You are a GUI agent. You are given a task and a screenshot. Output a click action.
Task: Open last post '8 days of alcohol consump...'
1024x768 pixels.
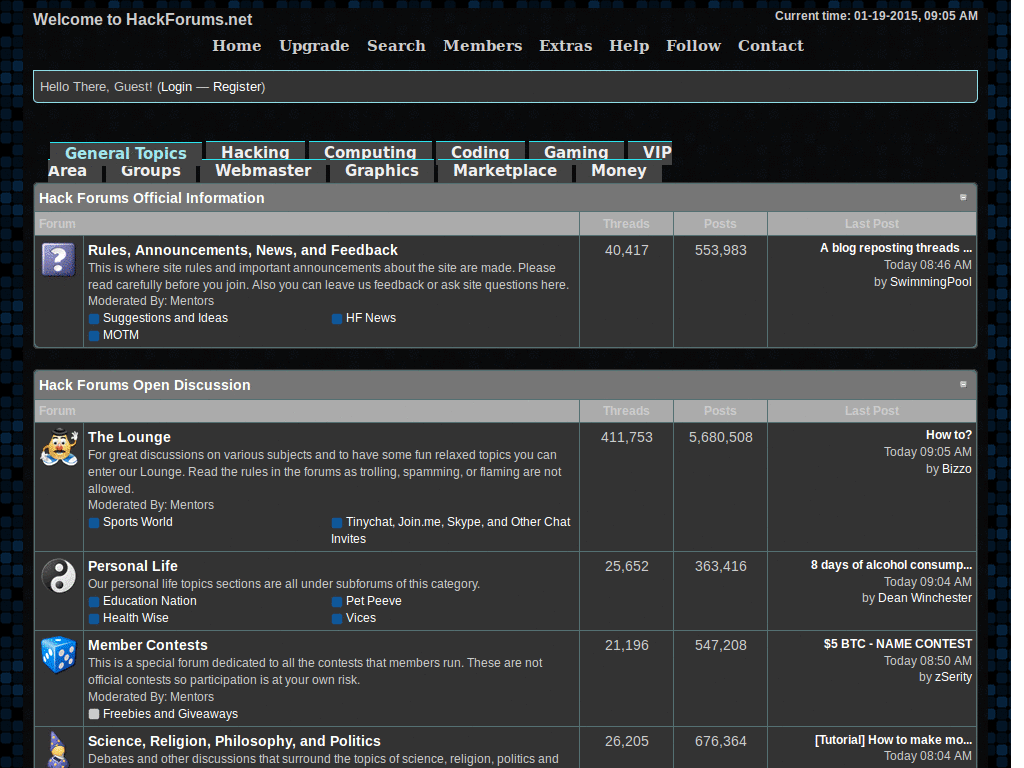click(891, 565)
